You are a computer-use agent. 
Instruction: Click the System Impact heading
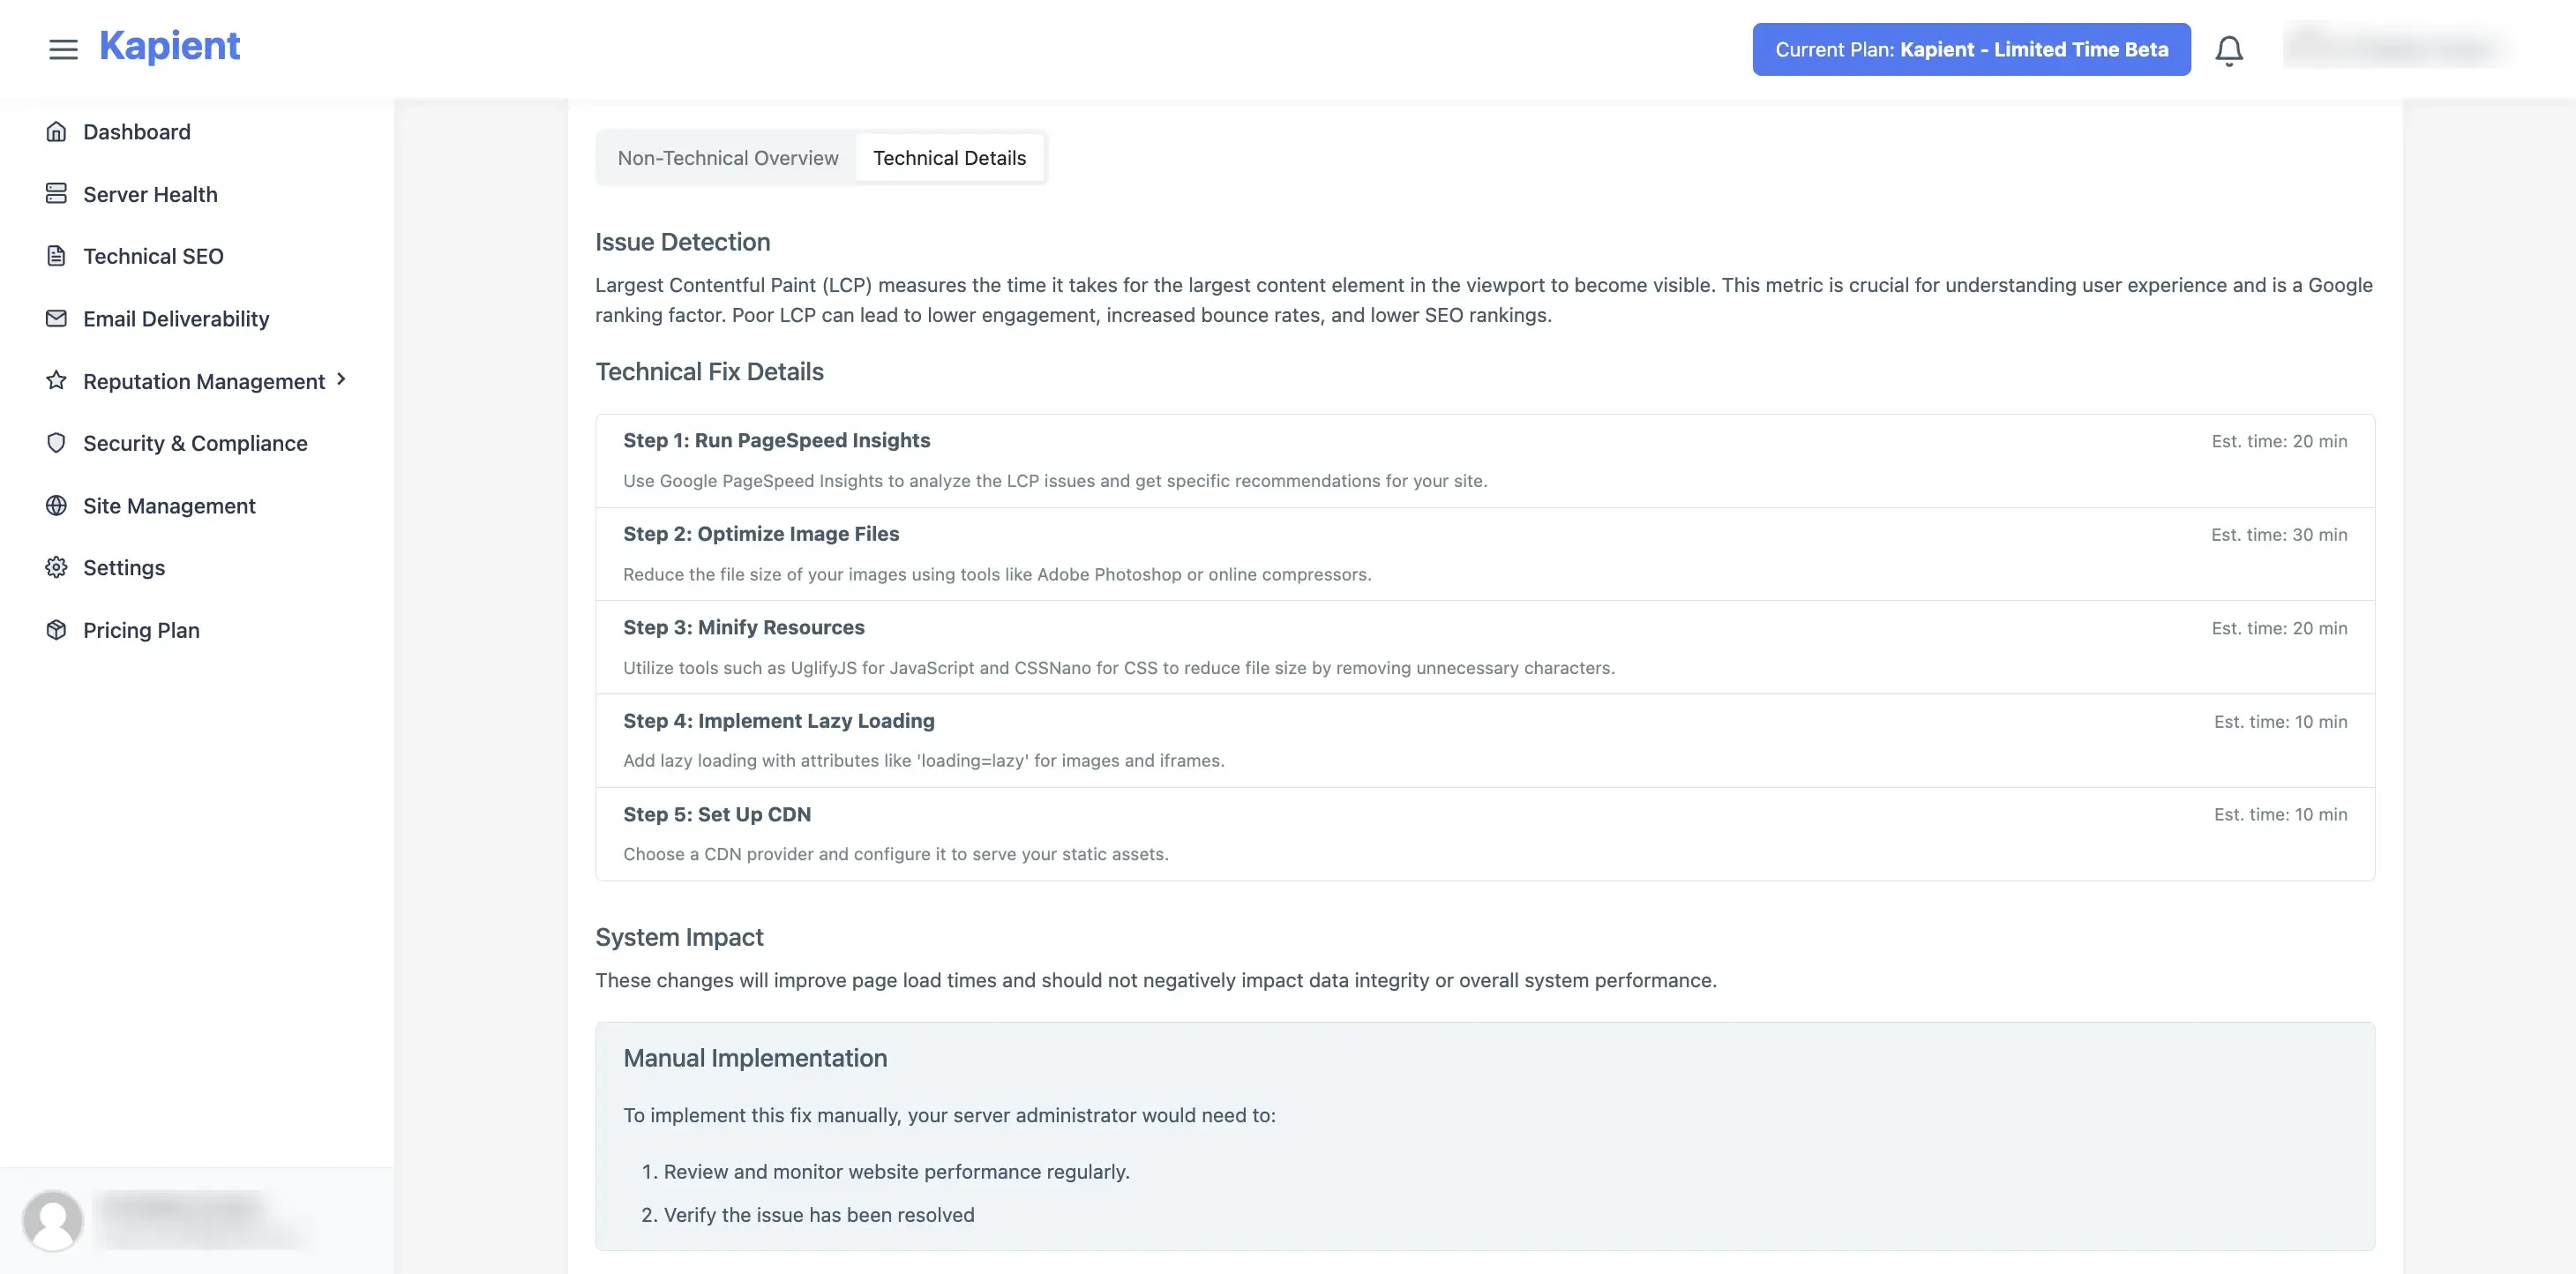point(679,937)
